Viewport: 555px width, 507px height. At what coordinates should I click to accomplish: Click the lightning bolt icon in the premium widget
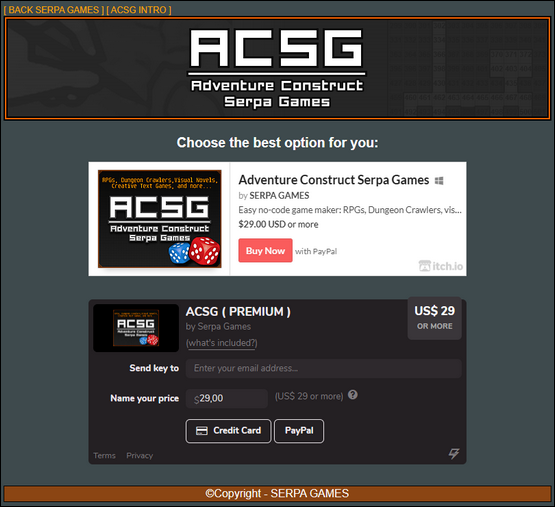(x=454, y=453)
